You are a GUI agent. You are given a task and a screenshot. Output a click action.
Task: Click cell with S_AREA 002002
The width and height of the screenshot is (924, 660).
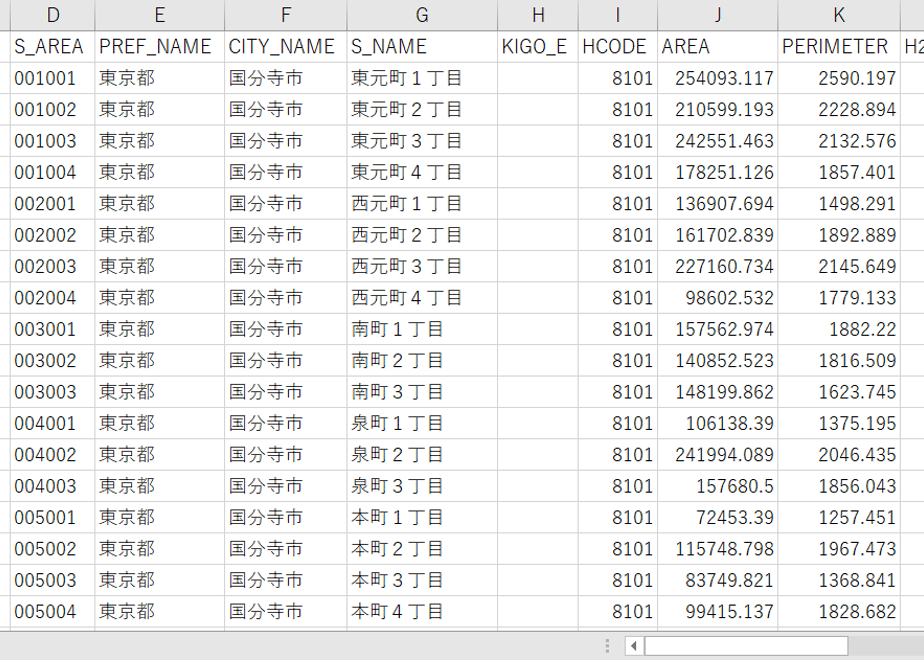52,235
